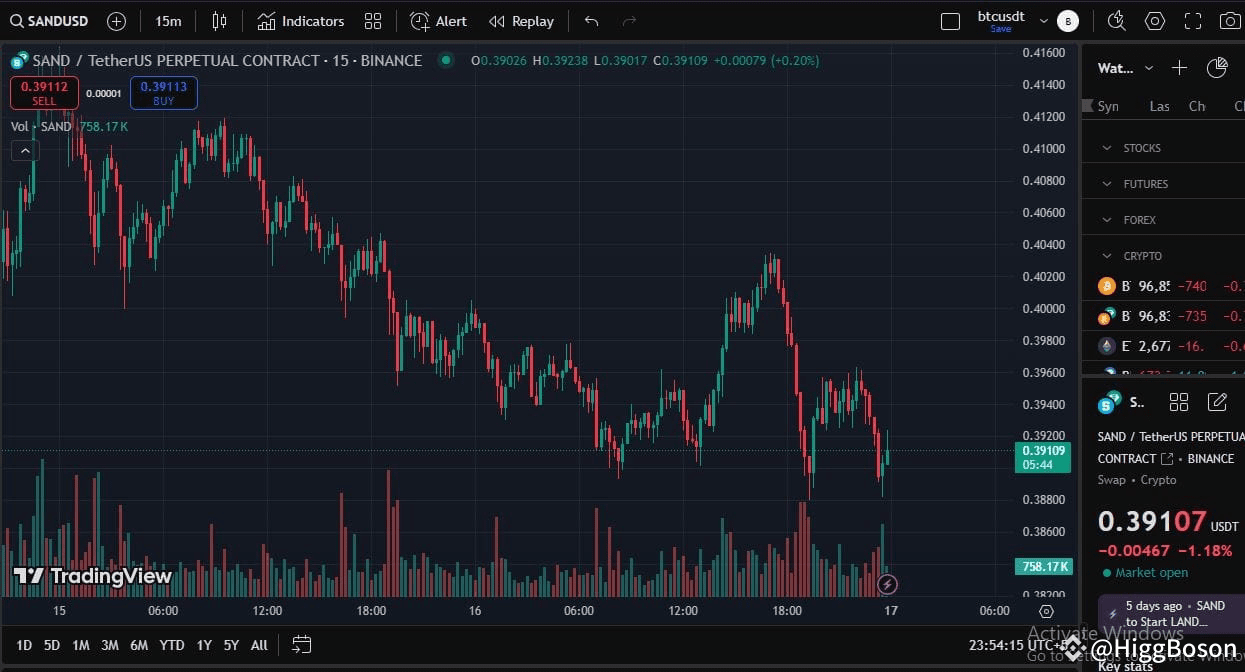Select the YTD timeframe
1245x672 pixels.
(x=171, y=645)
